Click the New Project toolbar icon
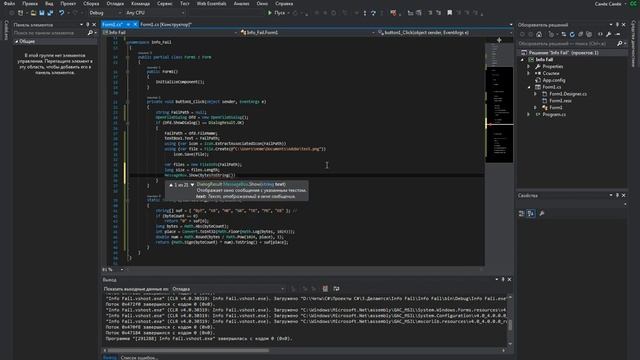This screenshot has width=640, height=360. (20, 13)
